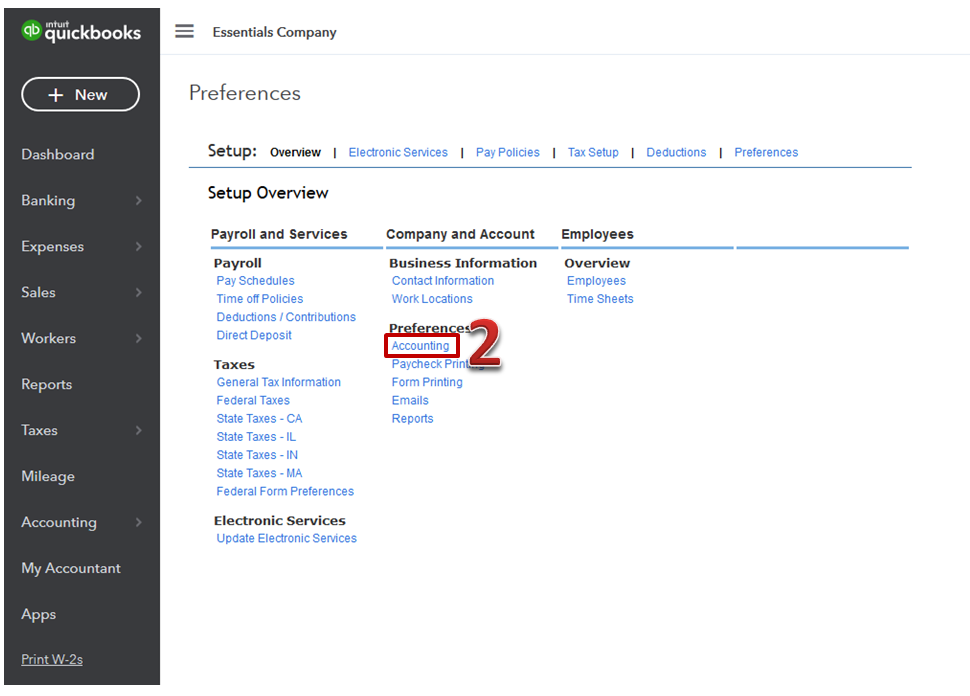
Task: Switch to Pay Policies setup tab
Action: 507,152
